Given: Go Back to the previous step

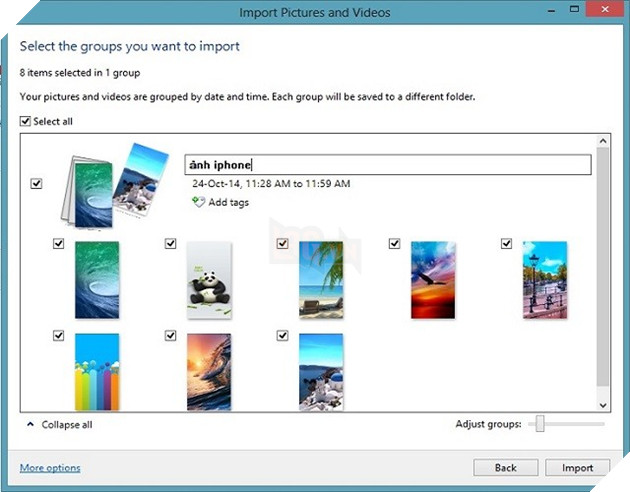Looking at the screenshot, I should click(505, 467).
